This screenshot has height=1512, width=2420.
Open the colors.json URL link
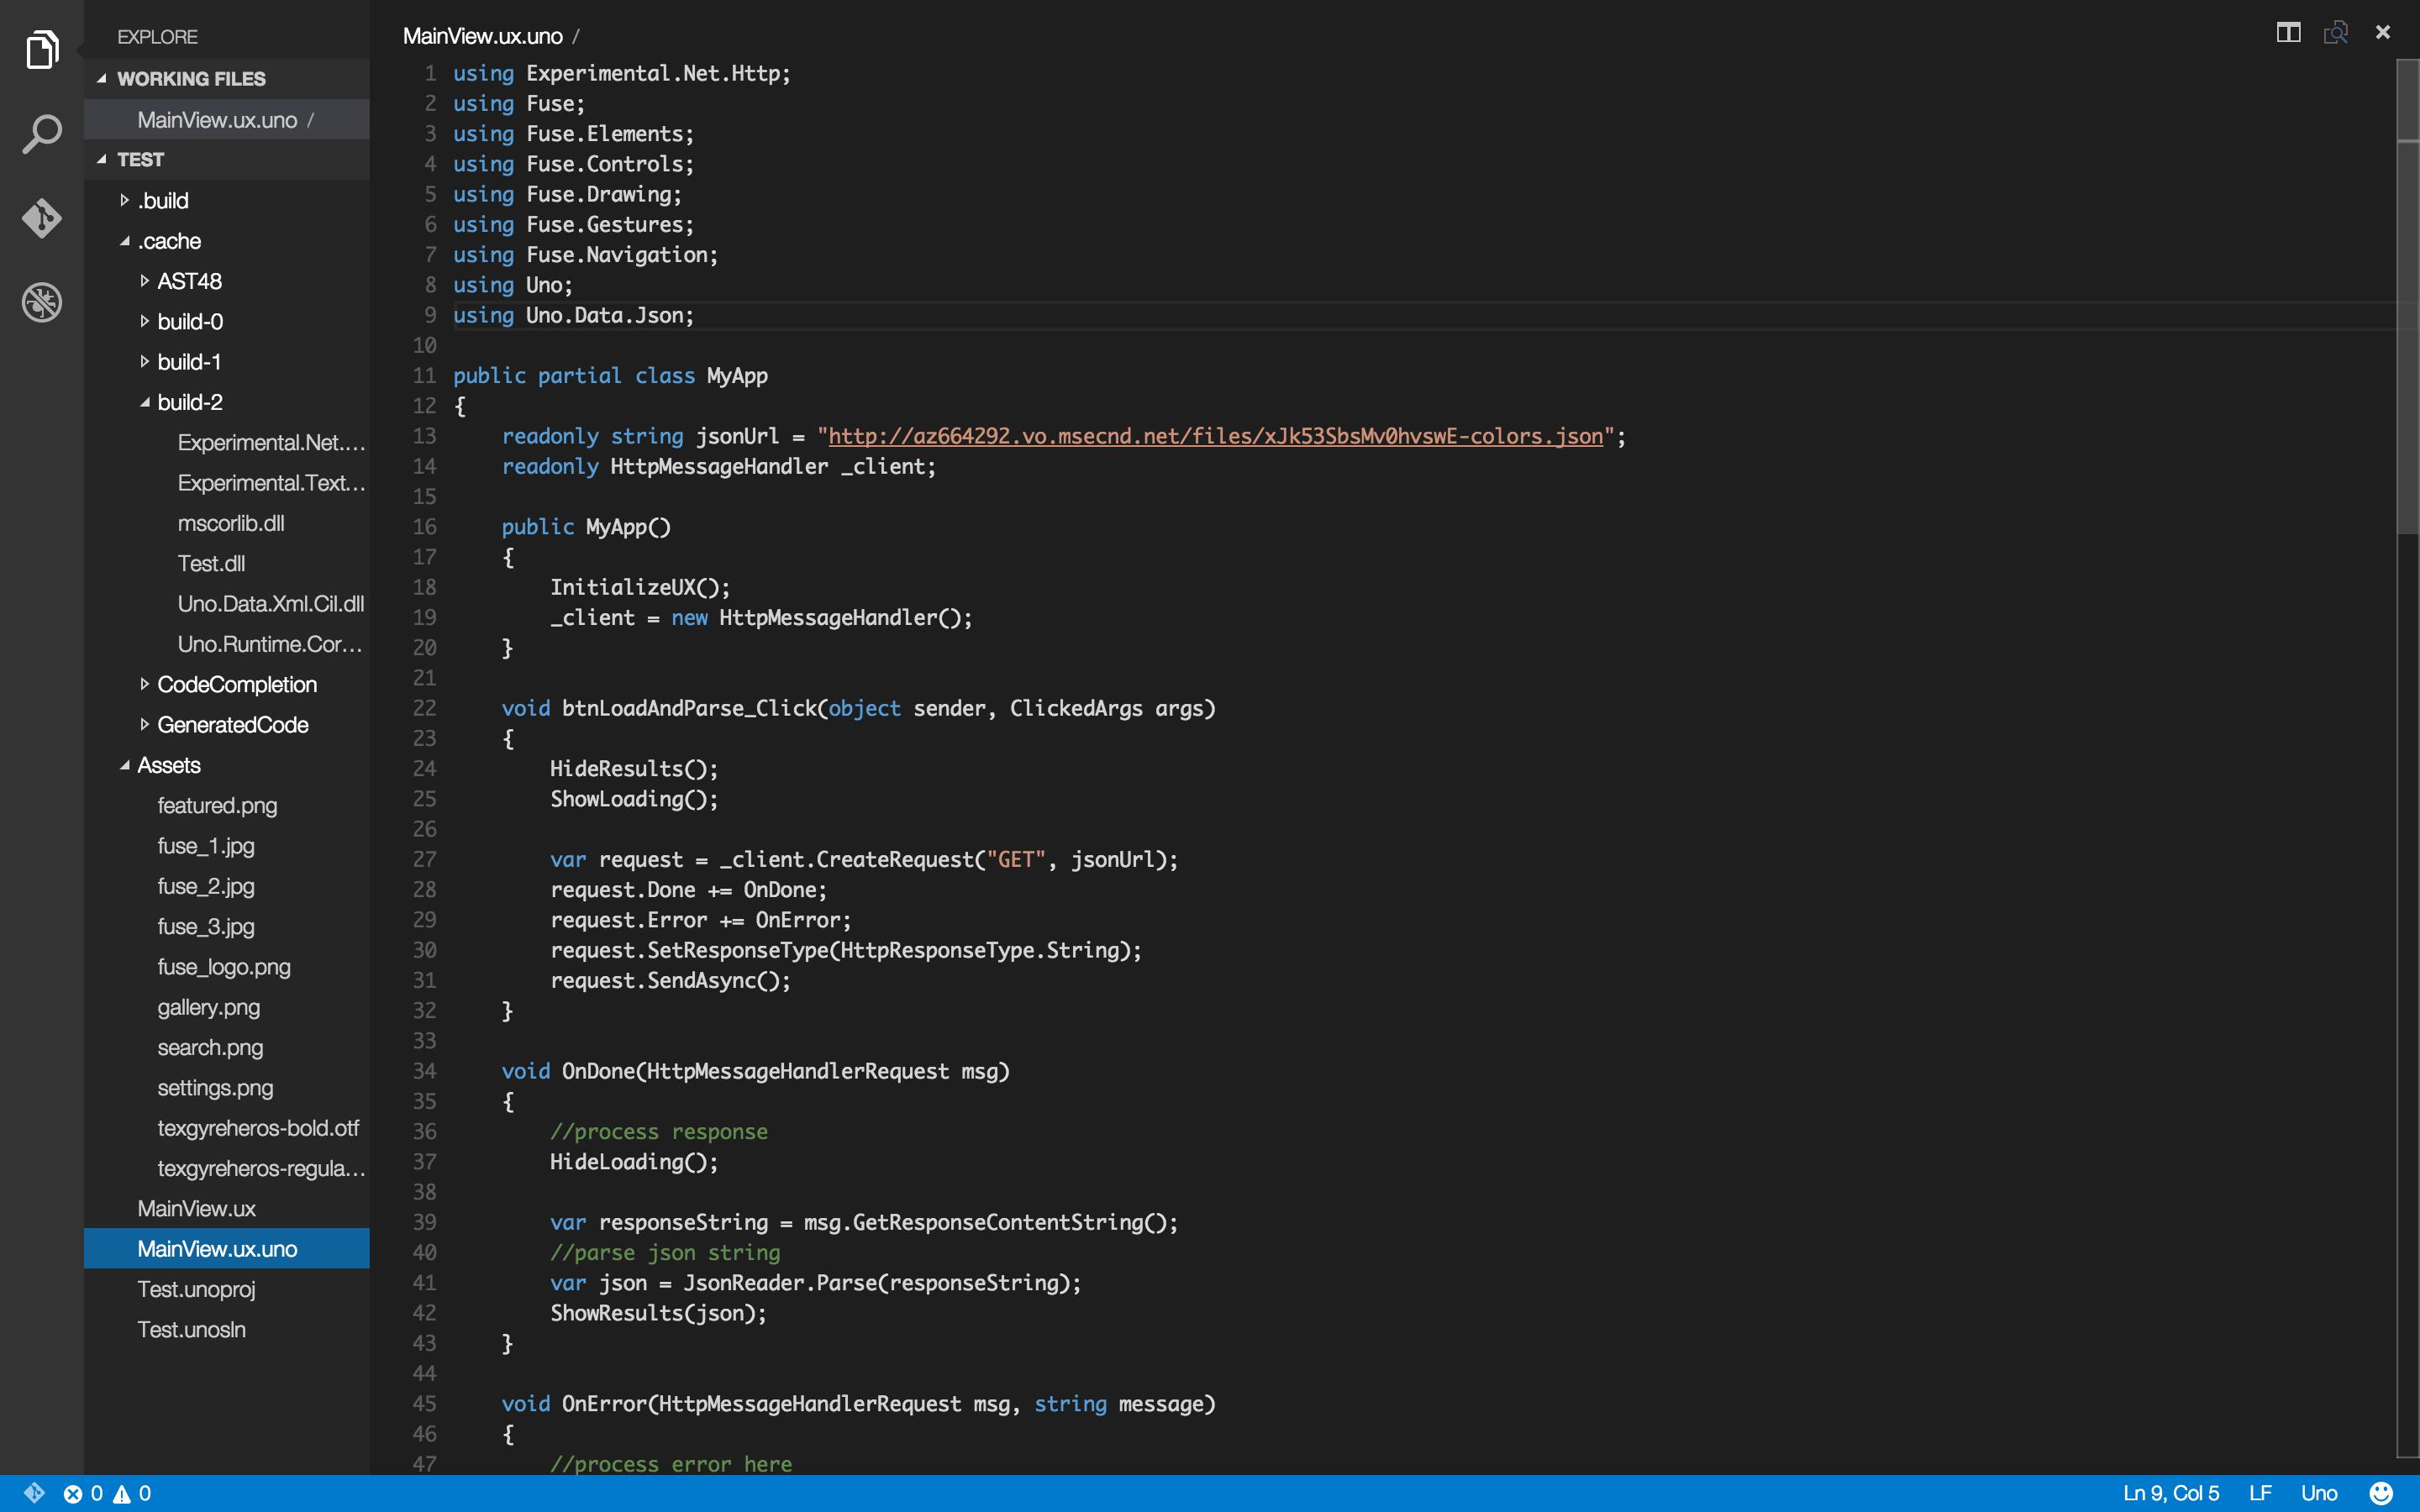pyautogui.click(x=1215, y=436)
